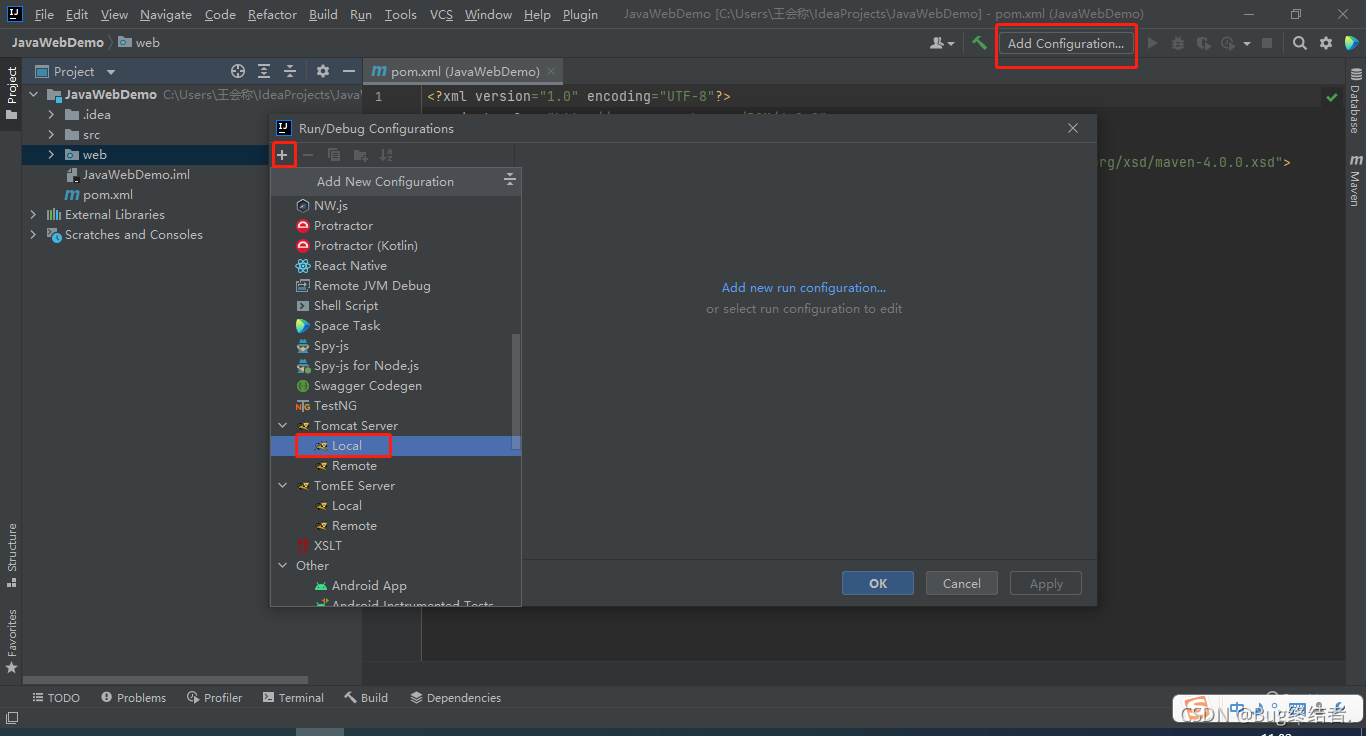
Task: Collapse the Tomcat Server group
Action: pyautogui.click(x=283, y=426)
